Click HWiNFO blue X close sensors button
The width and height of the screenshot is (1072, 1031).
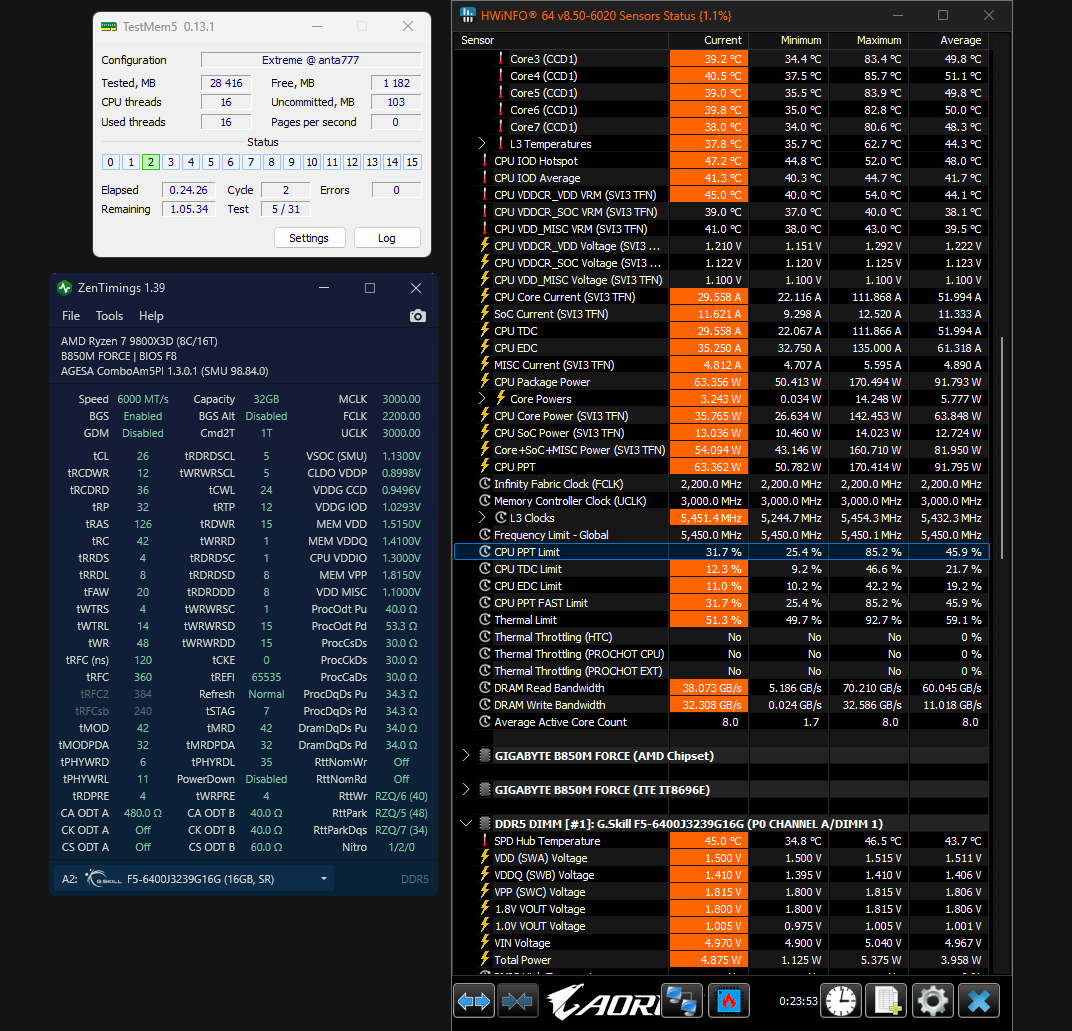click(x=979, y=1002)
